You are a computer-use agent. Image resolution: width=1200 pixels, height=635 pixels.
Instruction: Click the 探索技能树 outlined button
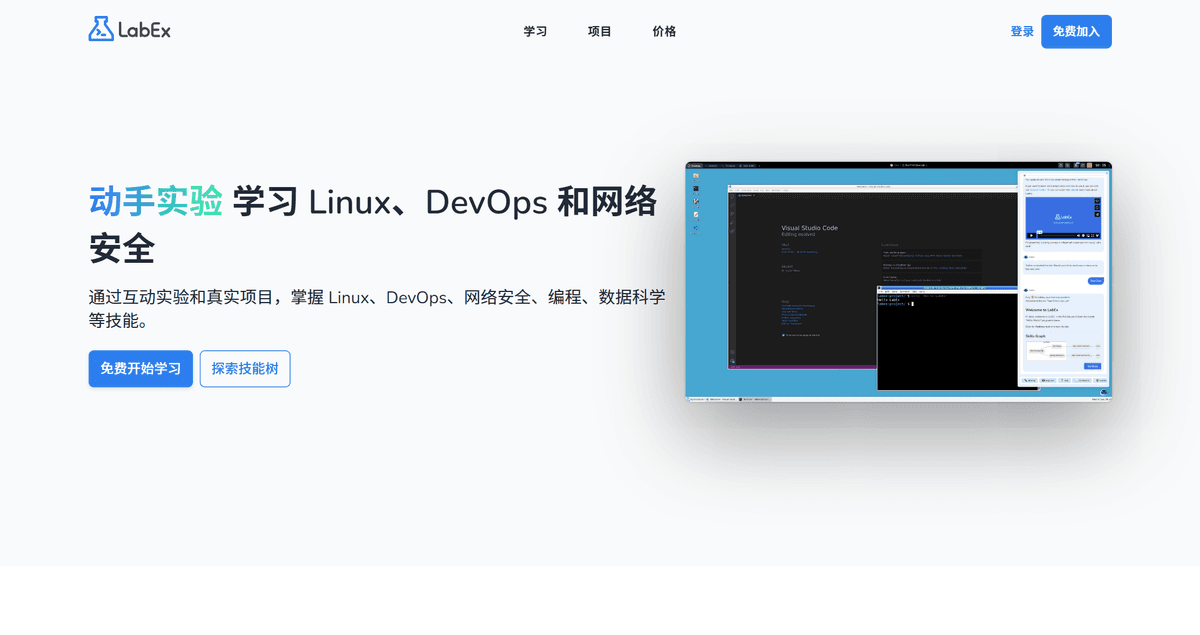[x=245, y=368]
